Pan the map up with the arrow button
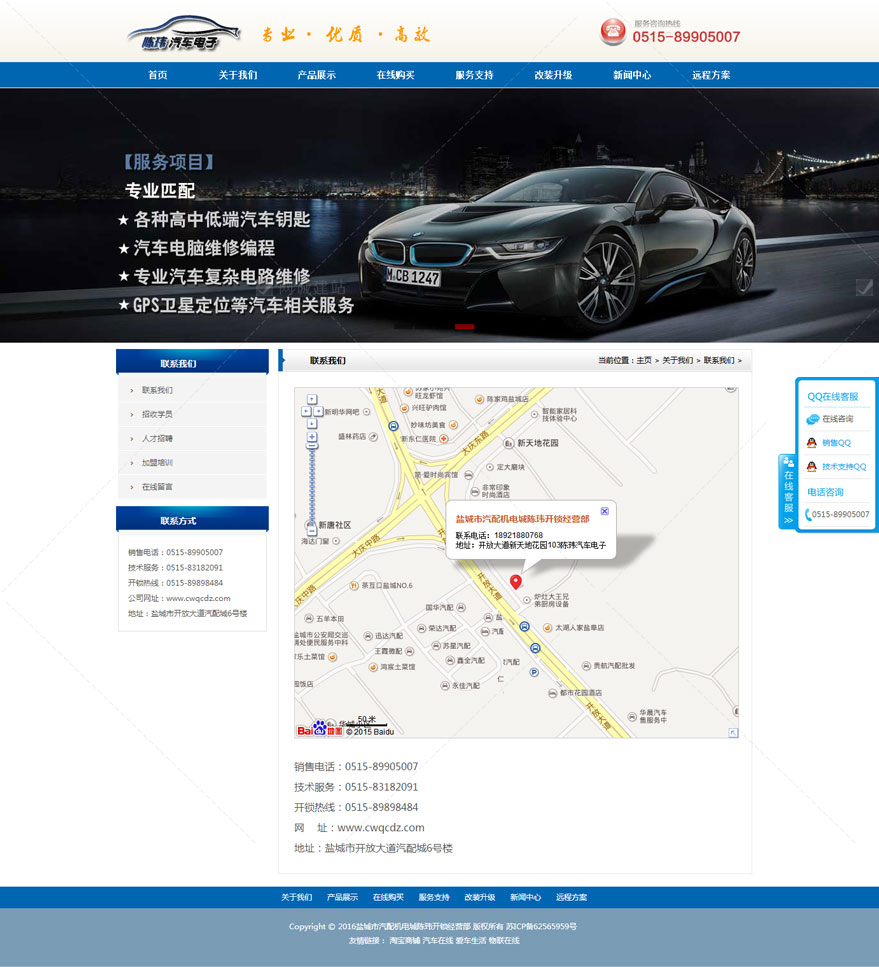The width and height of the screenshot is (879, 967). click(x=312, y=400)
